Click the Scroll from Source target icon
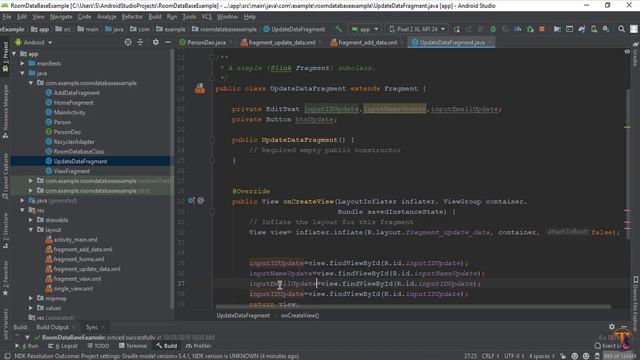This screenshot has width=640, height=360. 128,42
